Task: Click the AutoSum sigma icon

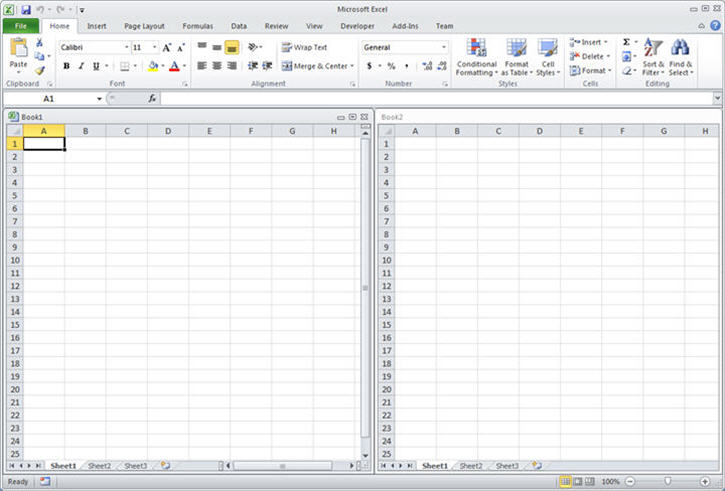Action: point(626,42)
